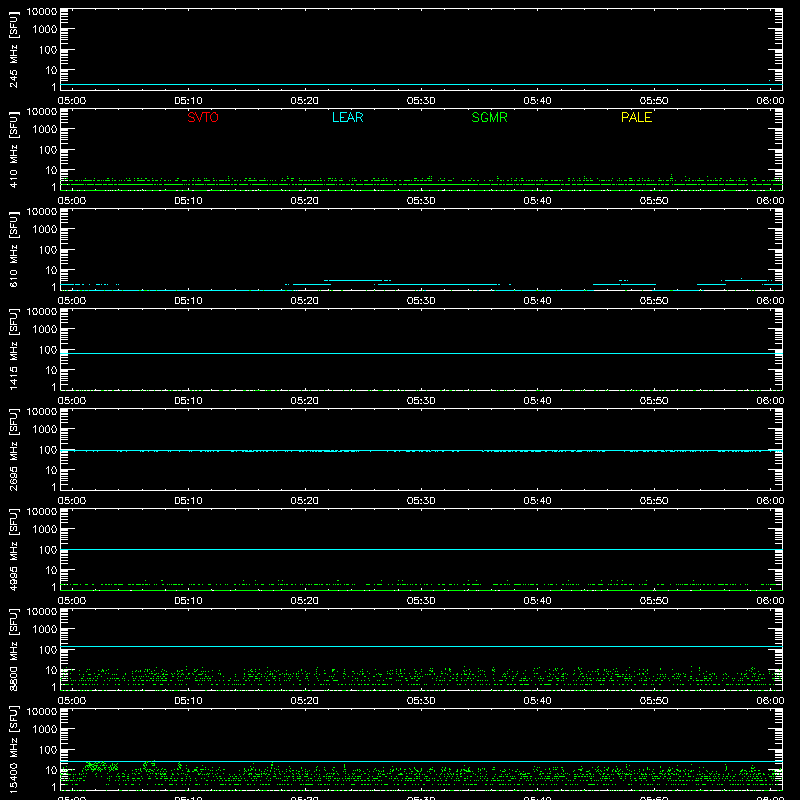Screen dimensions: 800x800
Task: Click the cyan flux trace in the 8800 MHz panel
Action: (421, 646)
